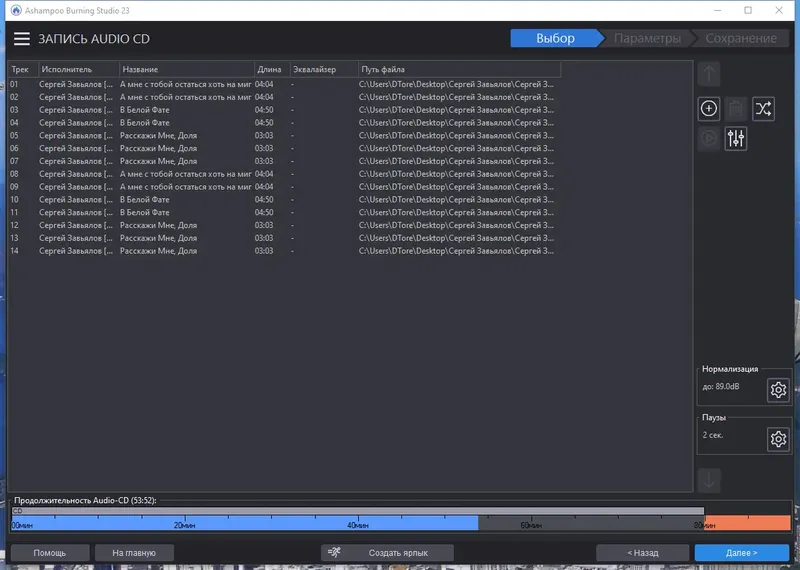Switch to the Параметры step tab
800x570 pixels.
click(647, 38)
